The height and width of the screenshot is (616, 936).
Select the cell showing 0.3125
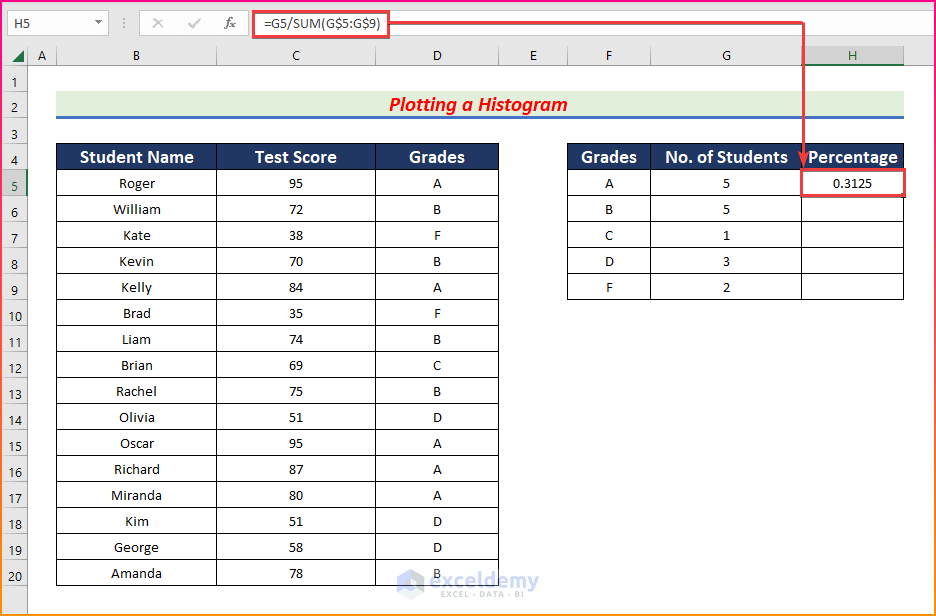click(x=852, y=183)
